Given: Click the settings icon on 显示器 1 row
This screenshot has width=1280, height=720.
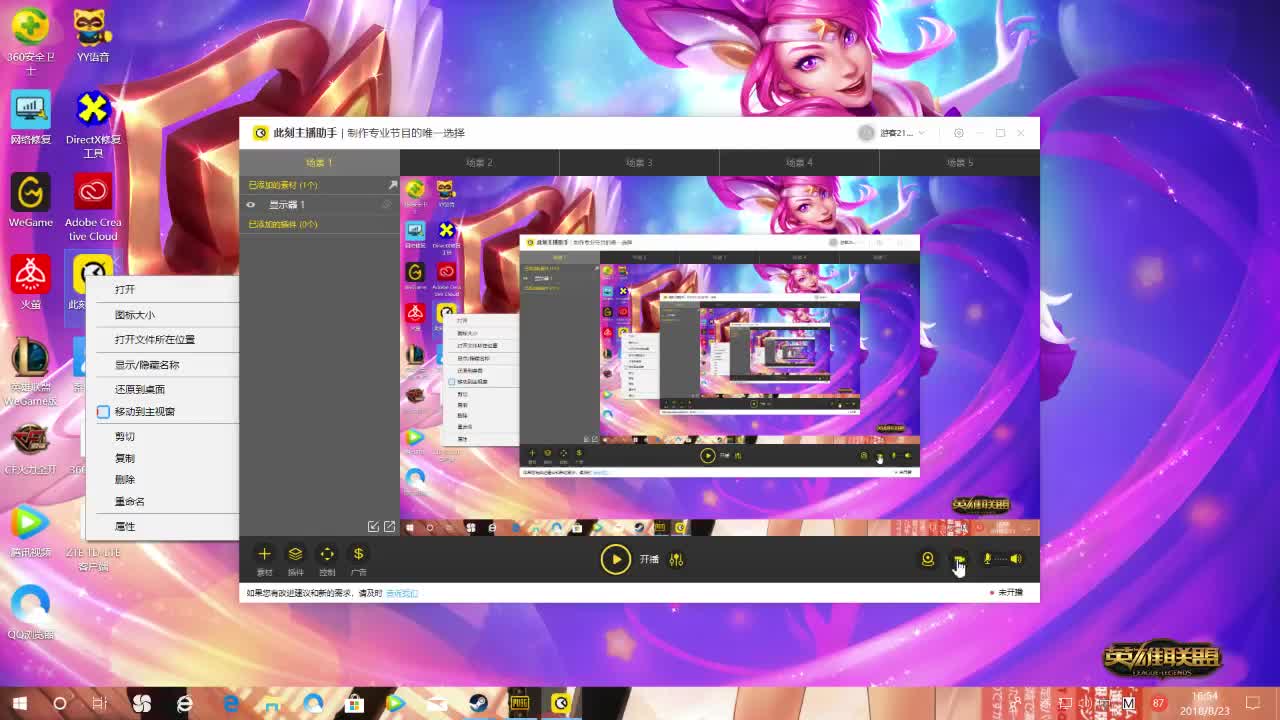Looking at the screenshot, I should tap(387, 205).
